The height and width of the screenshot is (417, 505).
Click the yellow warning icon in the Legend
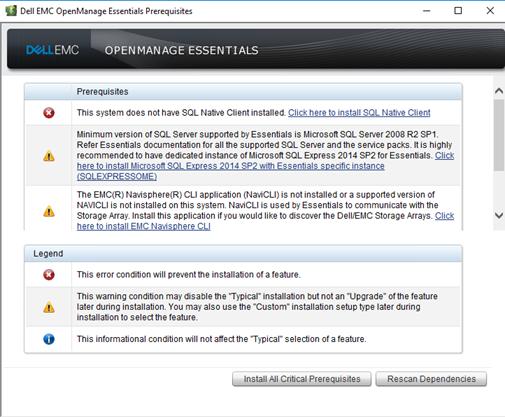(x=49, y=307)
